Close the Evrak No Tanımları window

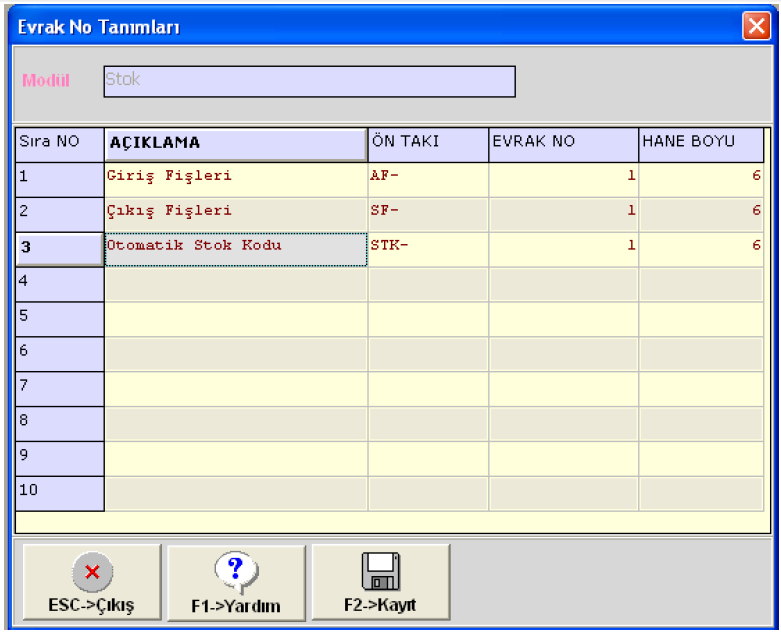[755, 27]
